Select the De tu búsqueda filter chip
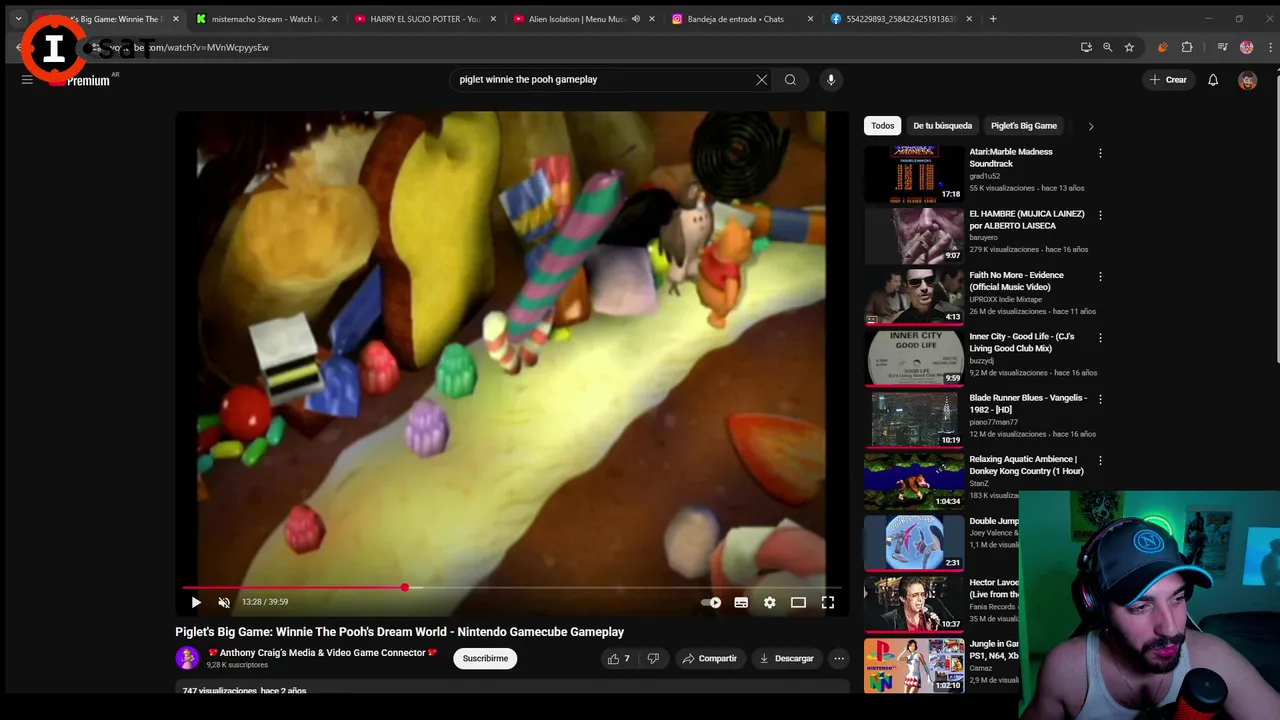This screenshot has height=720, width=1280. click(942, 126)
